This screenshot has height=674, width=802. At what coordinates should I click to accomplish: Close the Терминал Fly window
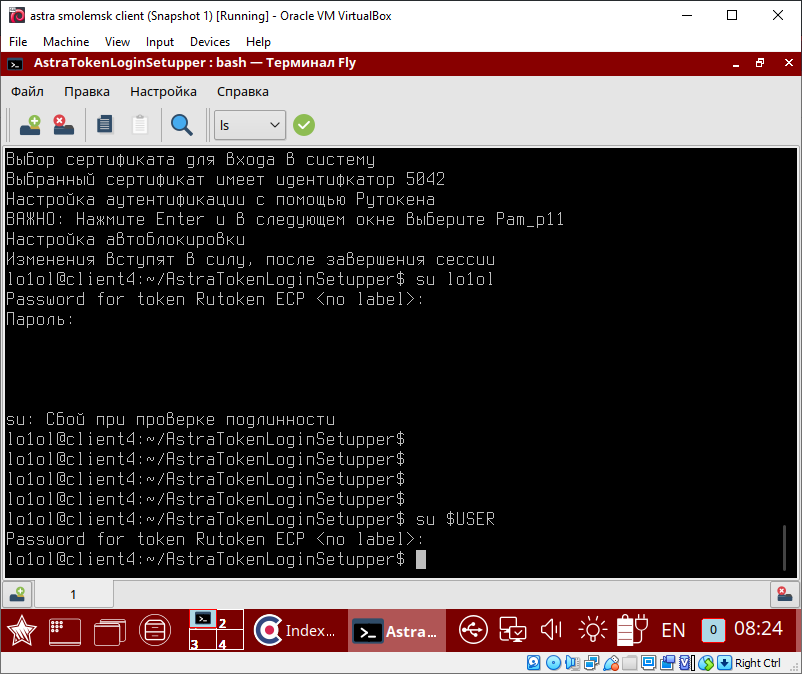pos(788,63)
